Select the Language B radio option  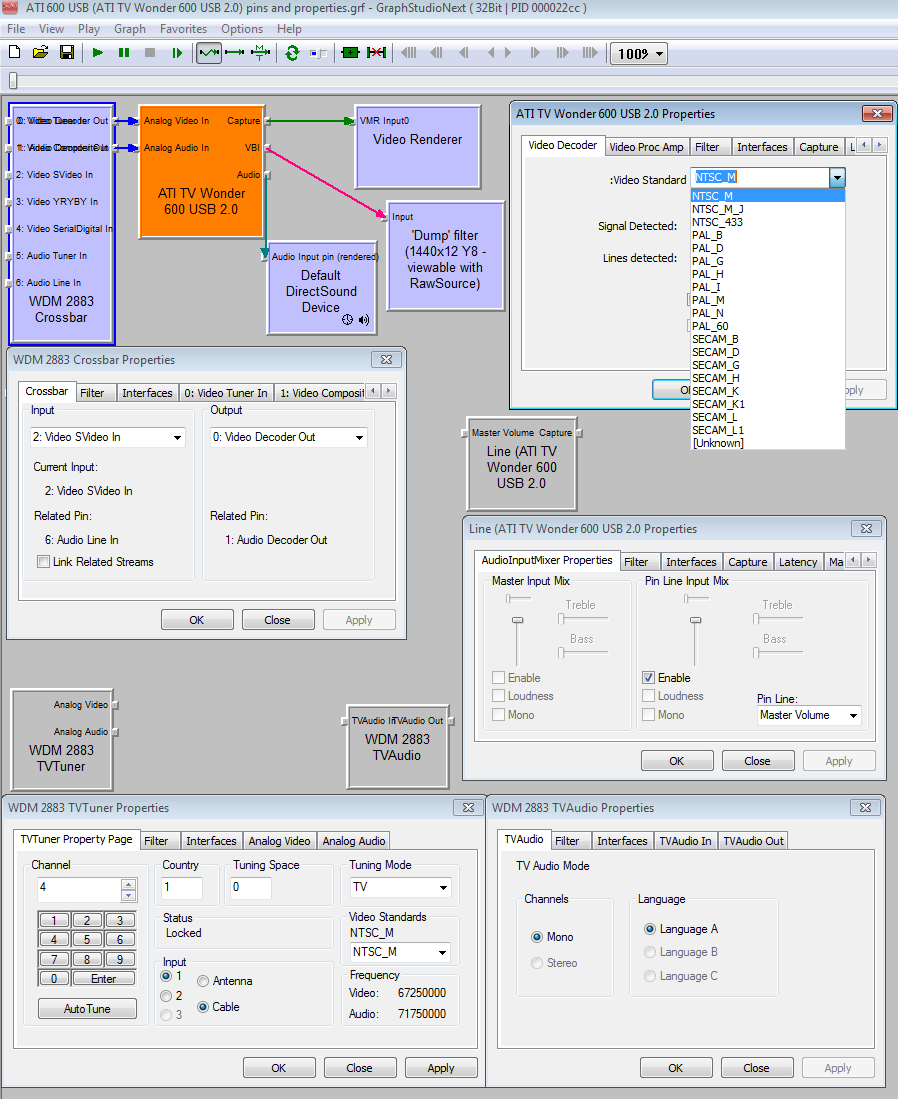pyautogui.click(x=650, y=952)
